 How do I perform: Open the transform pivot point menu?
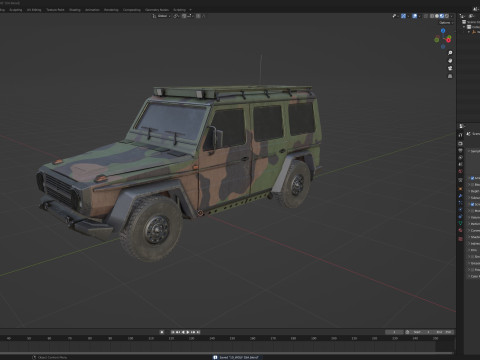click(176, 16)
